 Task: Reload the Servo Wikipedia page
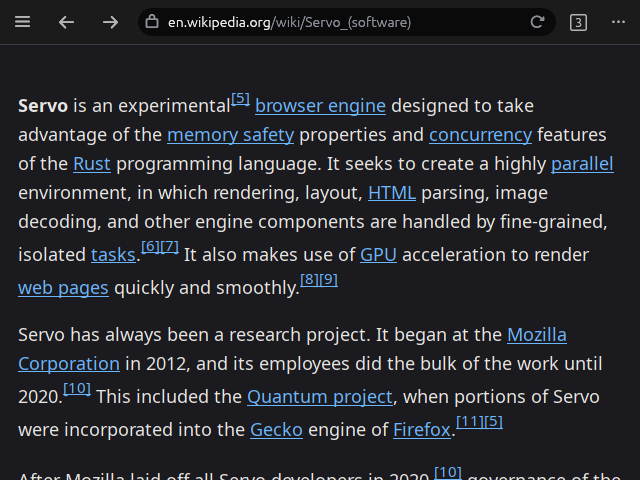point(537,22)
